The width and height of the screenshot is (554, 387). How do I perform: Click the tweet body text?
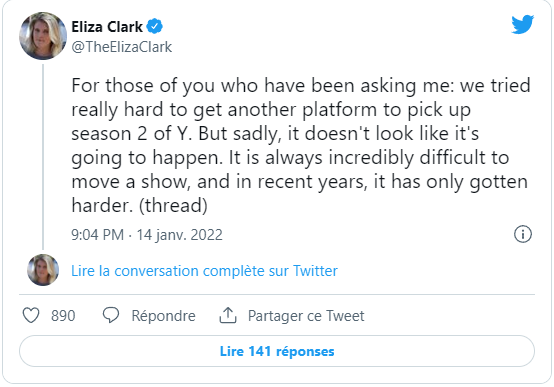coord(301,145)
